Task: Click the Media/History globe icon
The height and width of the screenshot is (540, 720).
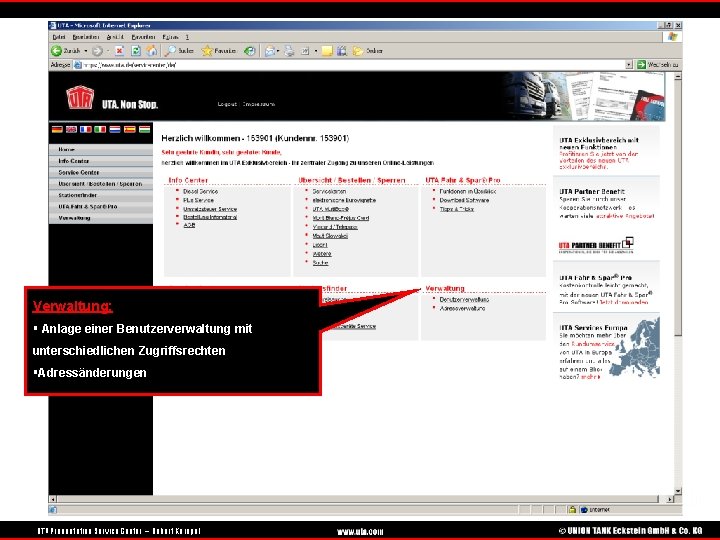Action: (x=249, y=51)
